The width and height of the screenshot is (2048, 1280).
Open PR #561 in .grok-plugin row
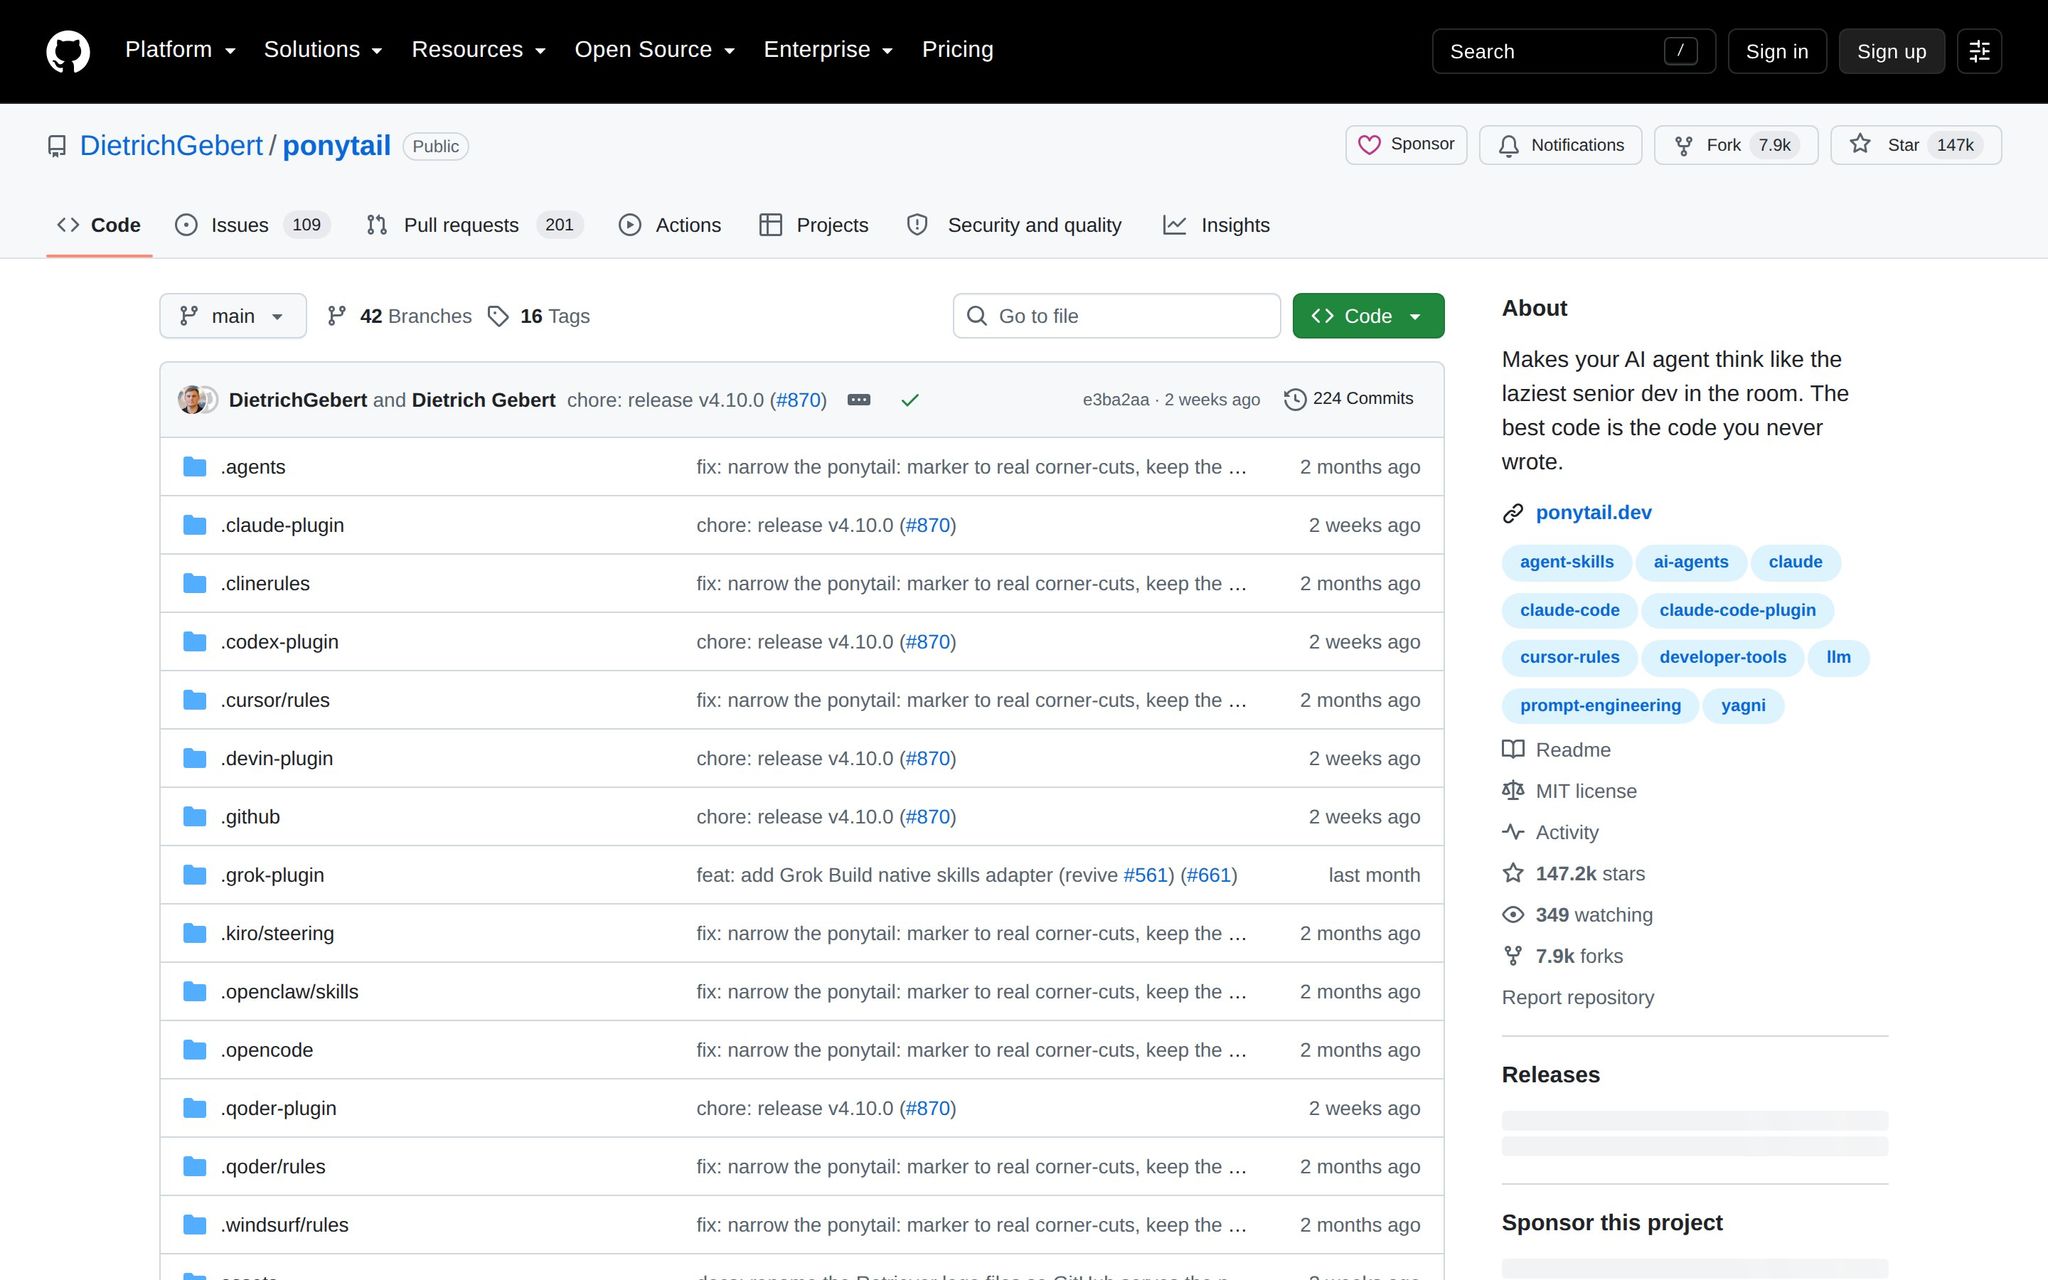coord(1146,875)
